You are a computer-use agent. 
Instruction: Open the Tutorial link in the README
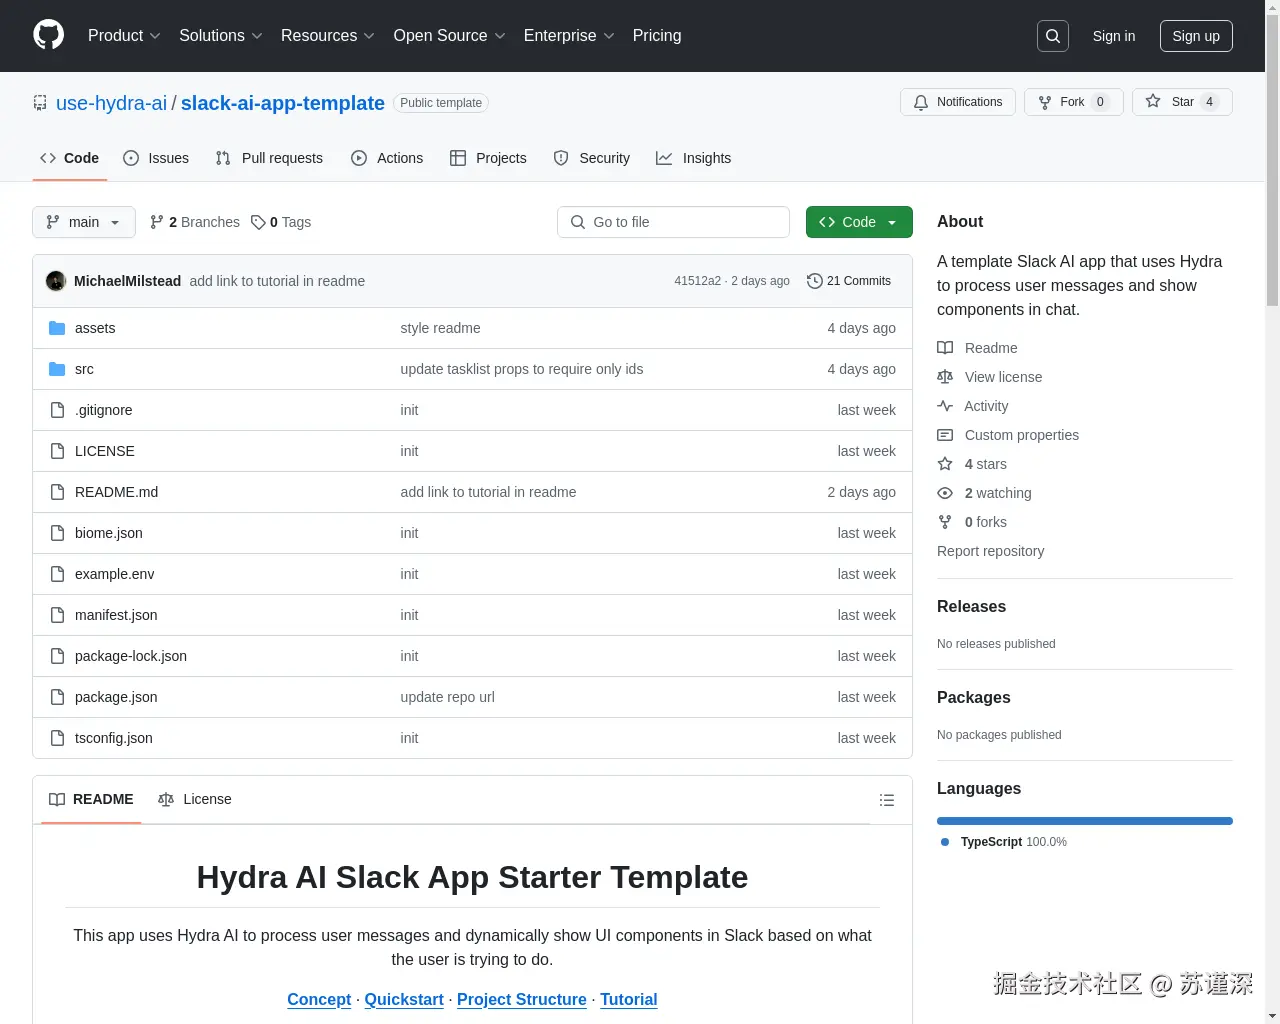point(628,999)
